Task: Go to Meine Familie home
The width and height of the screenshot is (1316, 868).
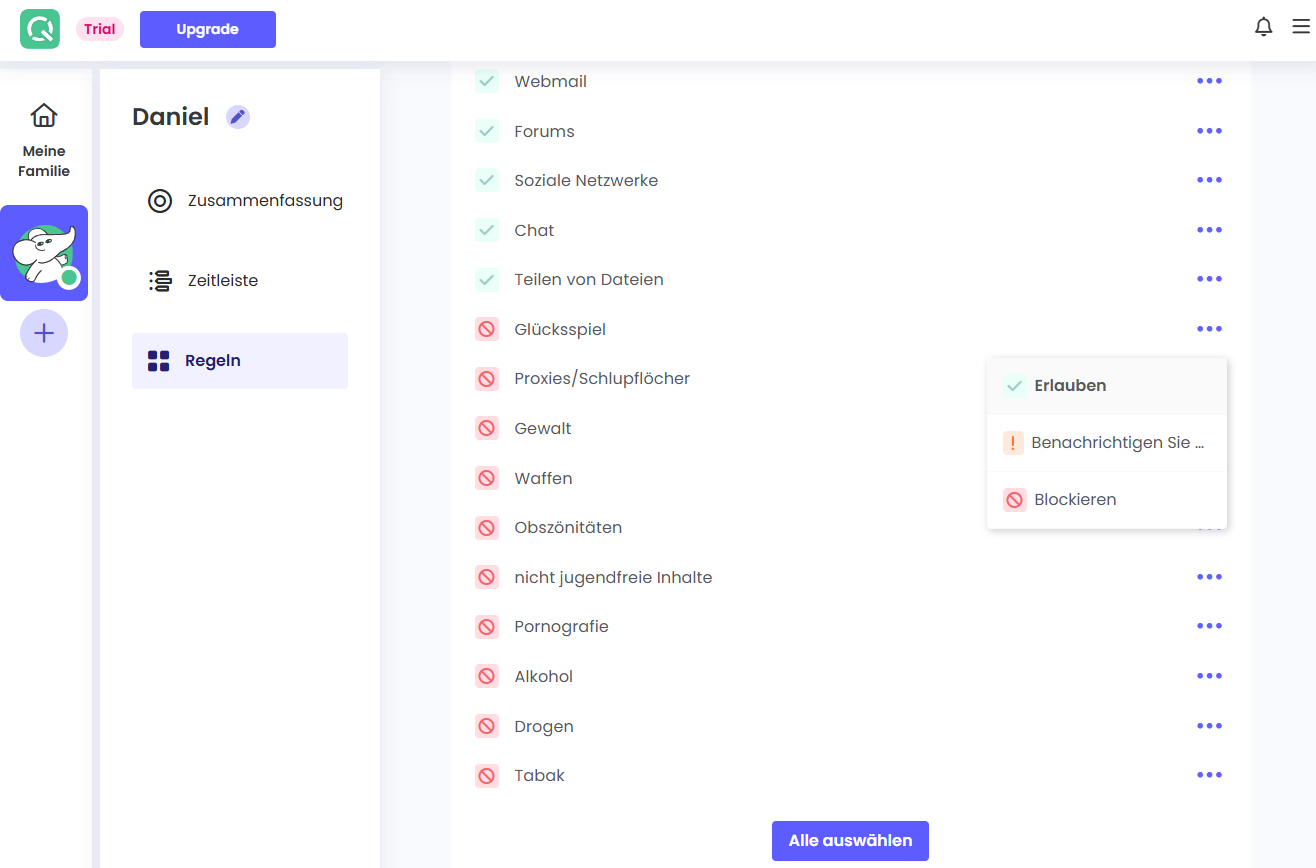Action: pos(44,139)
